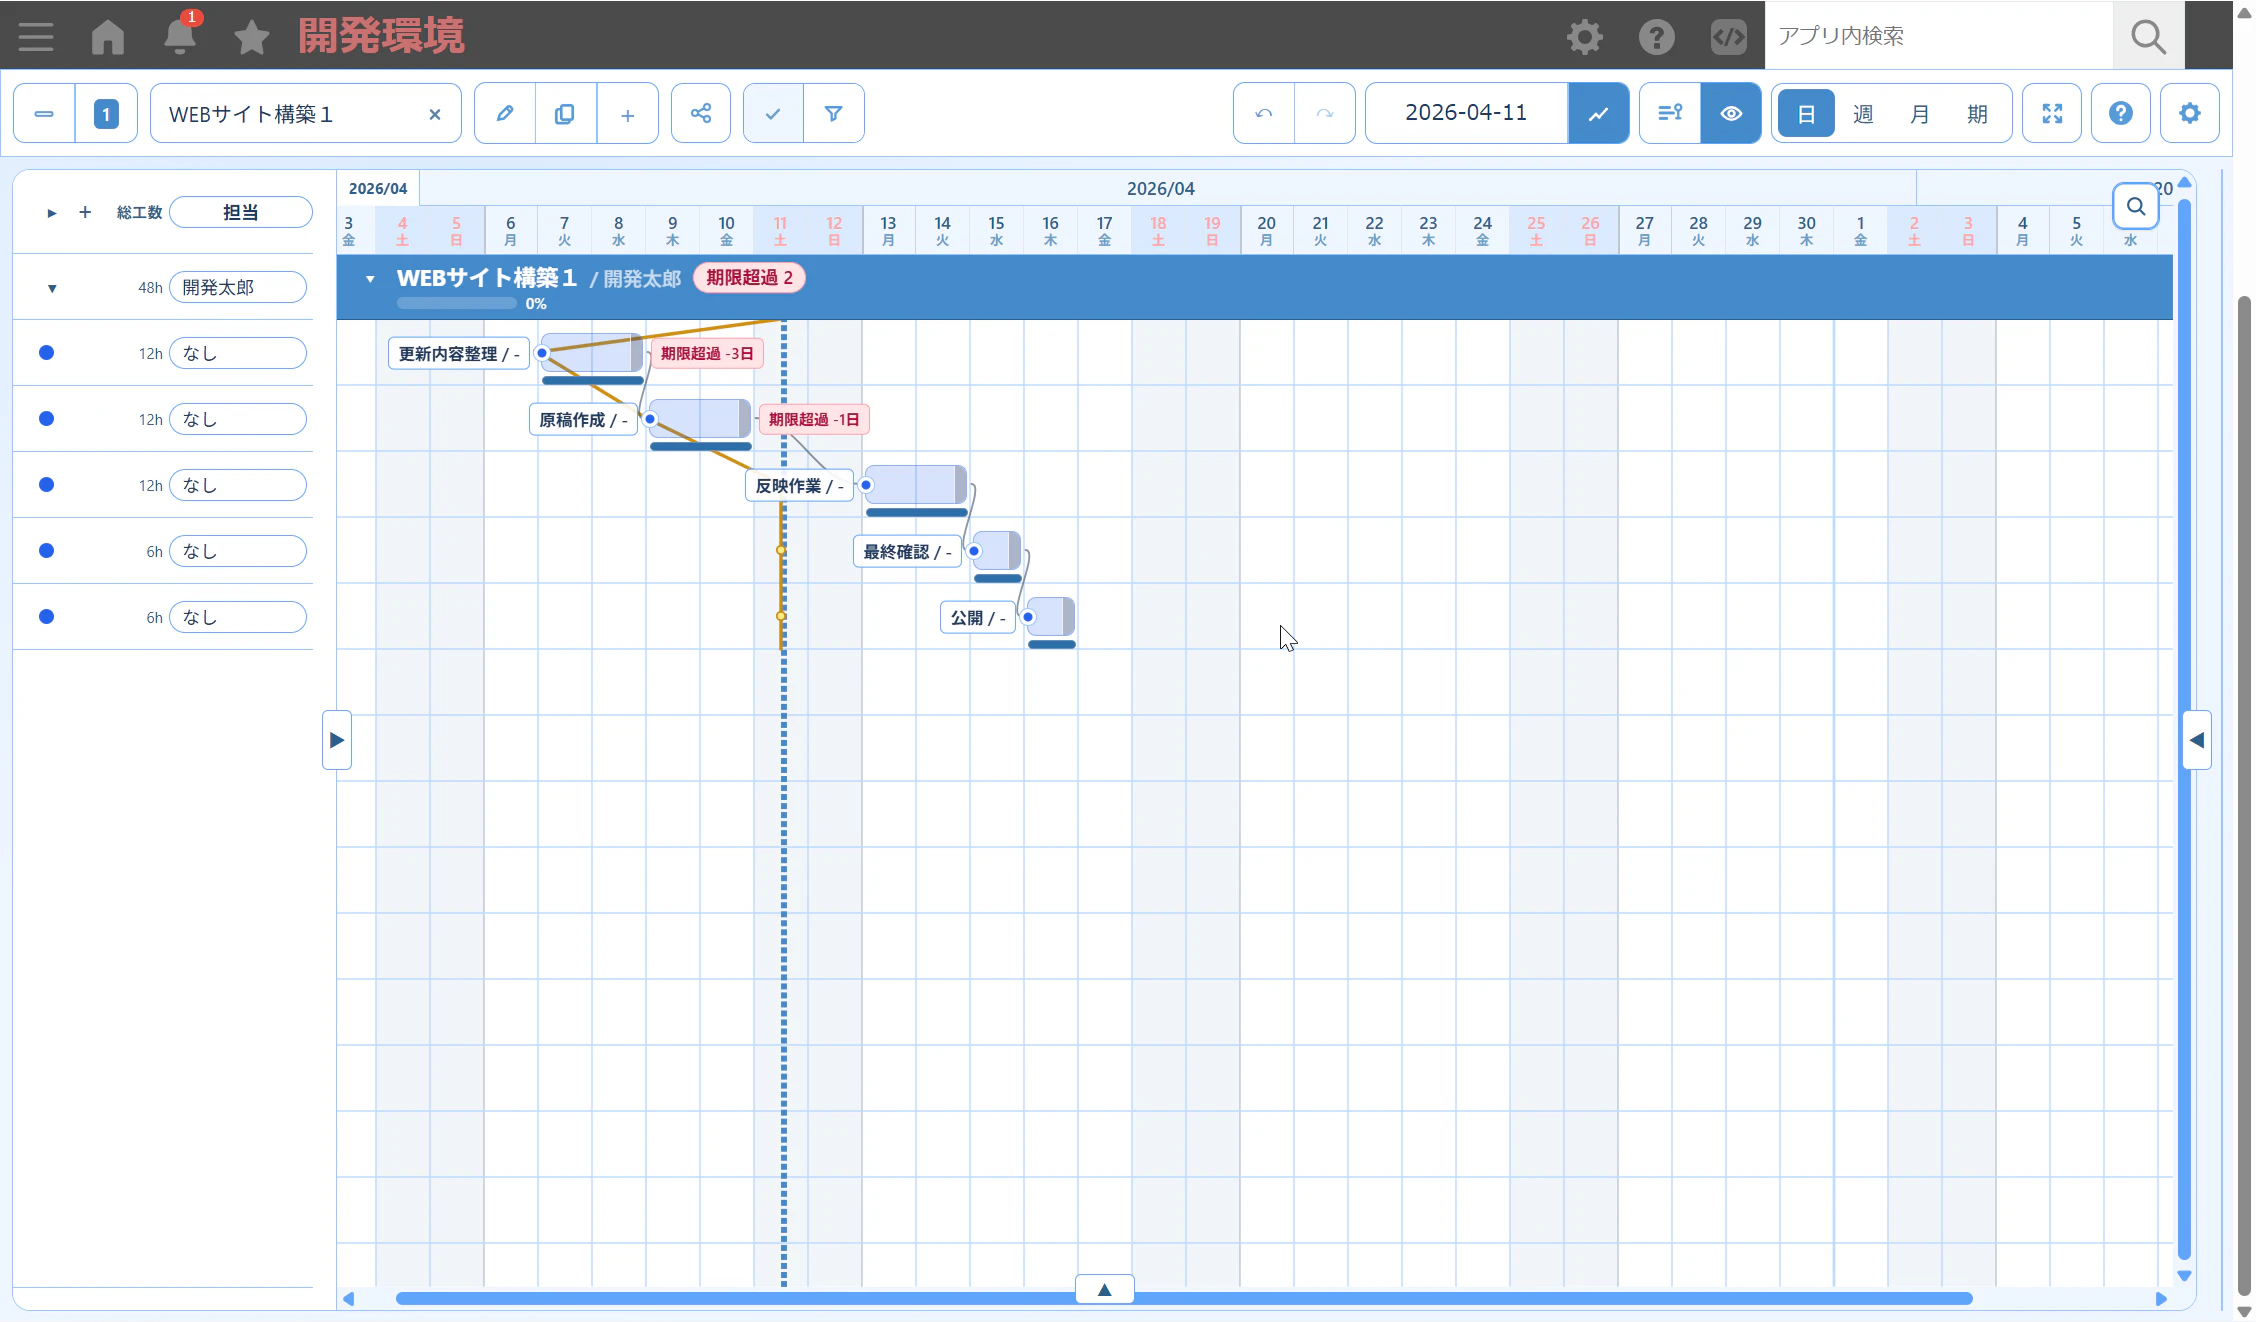The width and height of the screenshot is (2256, 1322).
Task: Toggle the progress line chart button
Action: pos(1599,114)
